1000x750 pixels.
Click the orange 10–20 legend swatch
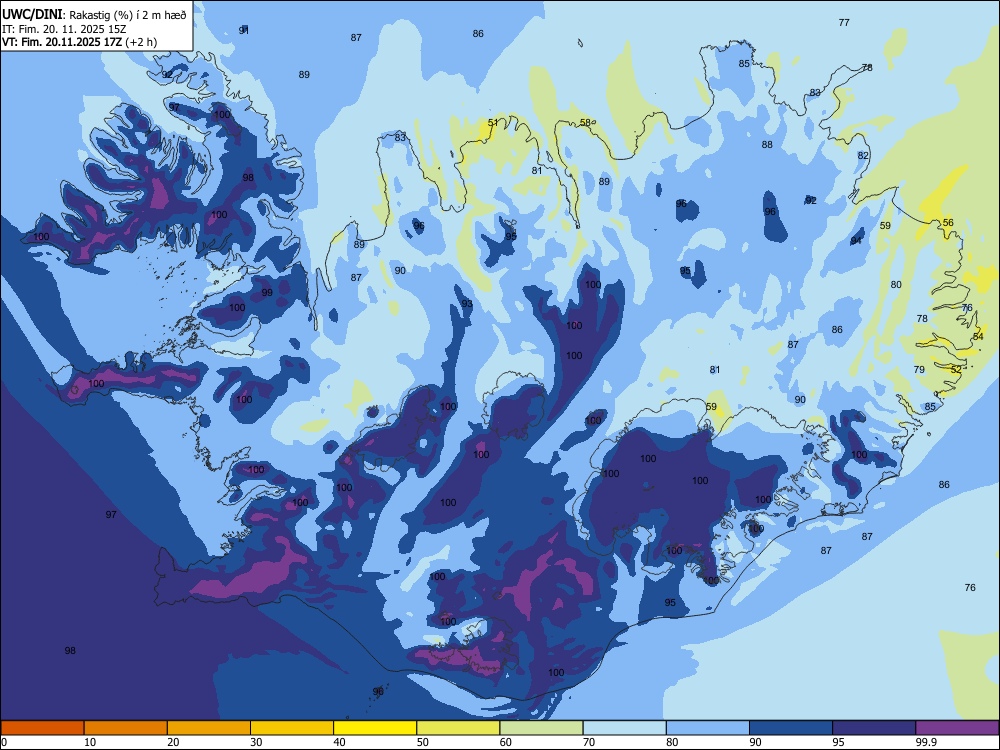tap(126, 728)
